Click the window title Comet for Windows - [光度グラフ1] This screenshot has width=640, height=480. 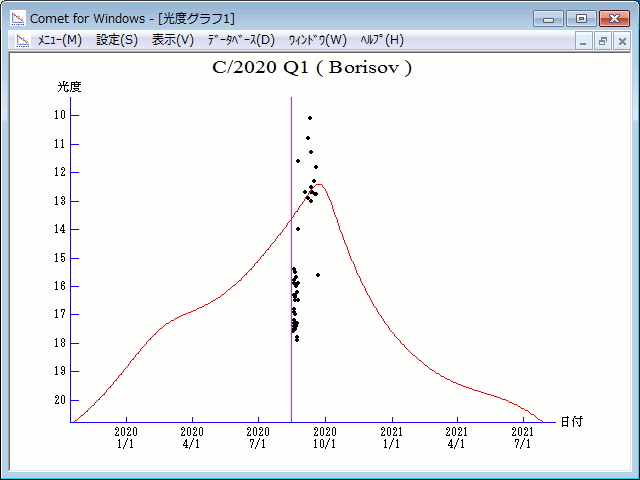[x=132, y=19]
